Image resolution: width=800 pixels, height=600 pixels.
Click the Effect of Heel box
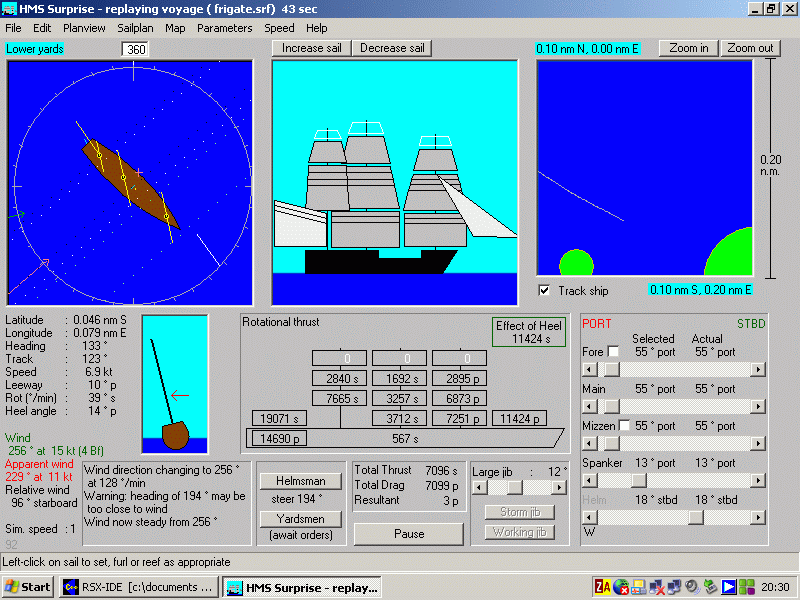[529, 332]
